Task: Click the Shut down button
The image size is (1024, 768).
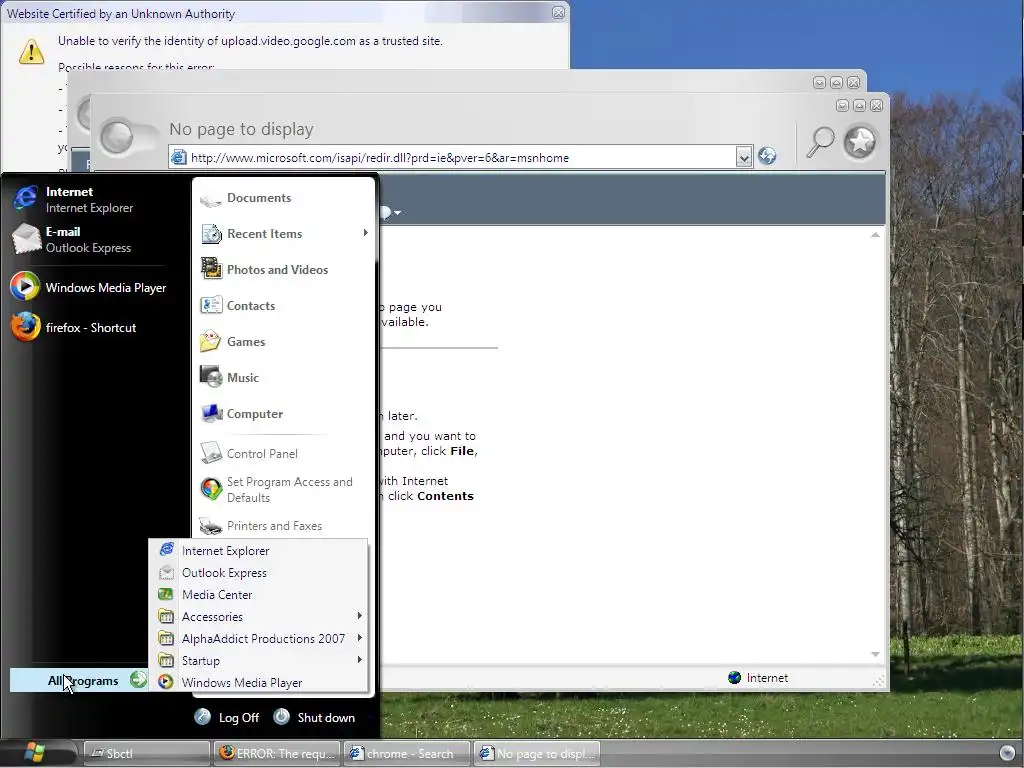Action: (315, 717)
